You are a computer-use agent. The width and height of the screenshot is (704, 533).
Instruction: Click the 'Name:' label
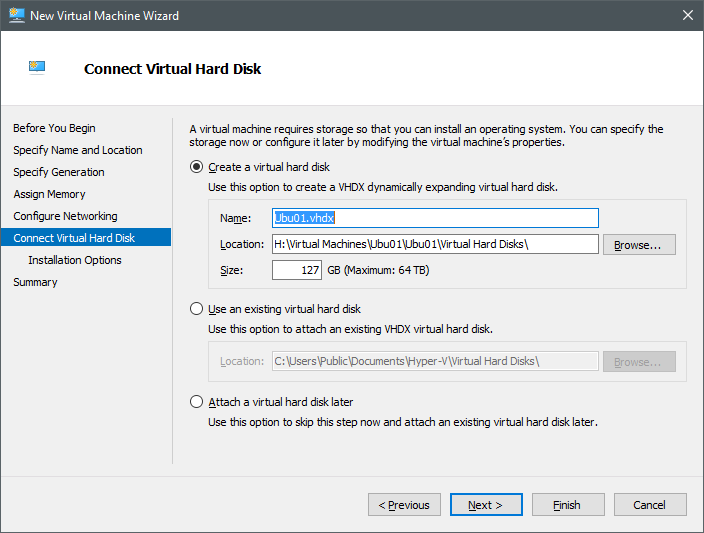235,218
